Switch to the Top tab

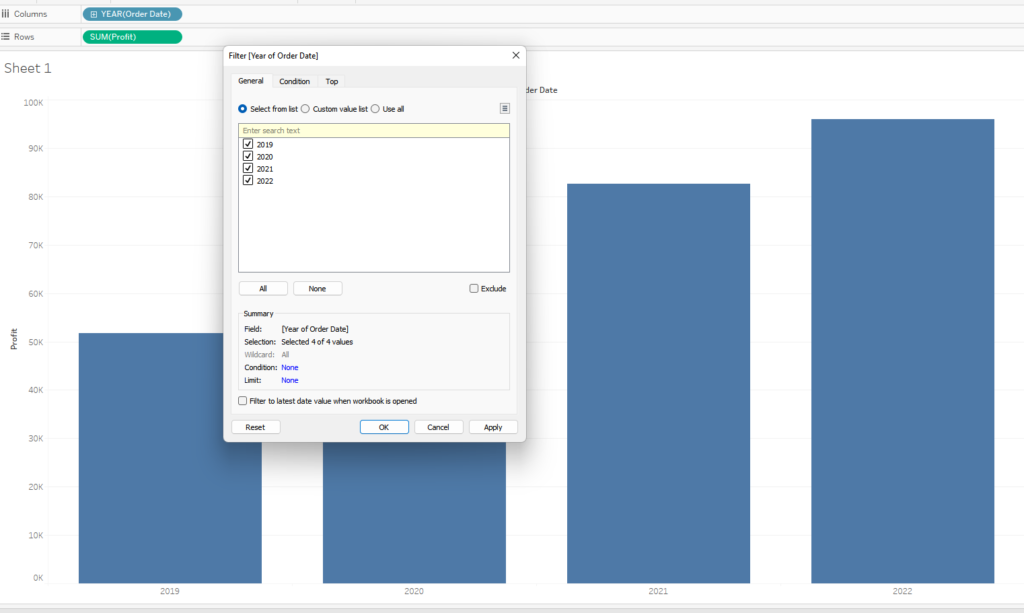click(x=332, y=82)
